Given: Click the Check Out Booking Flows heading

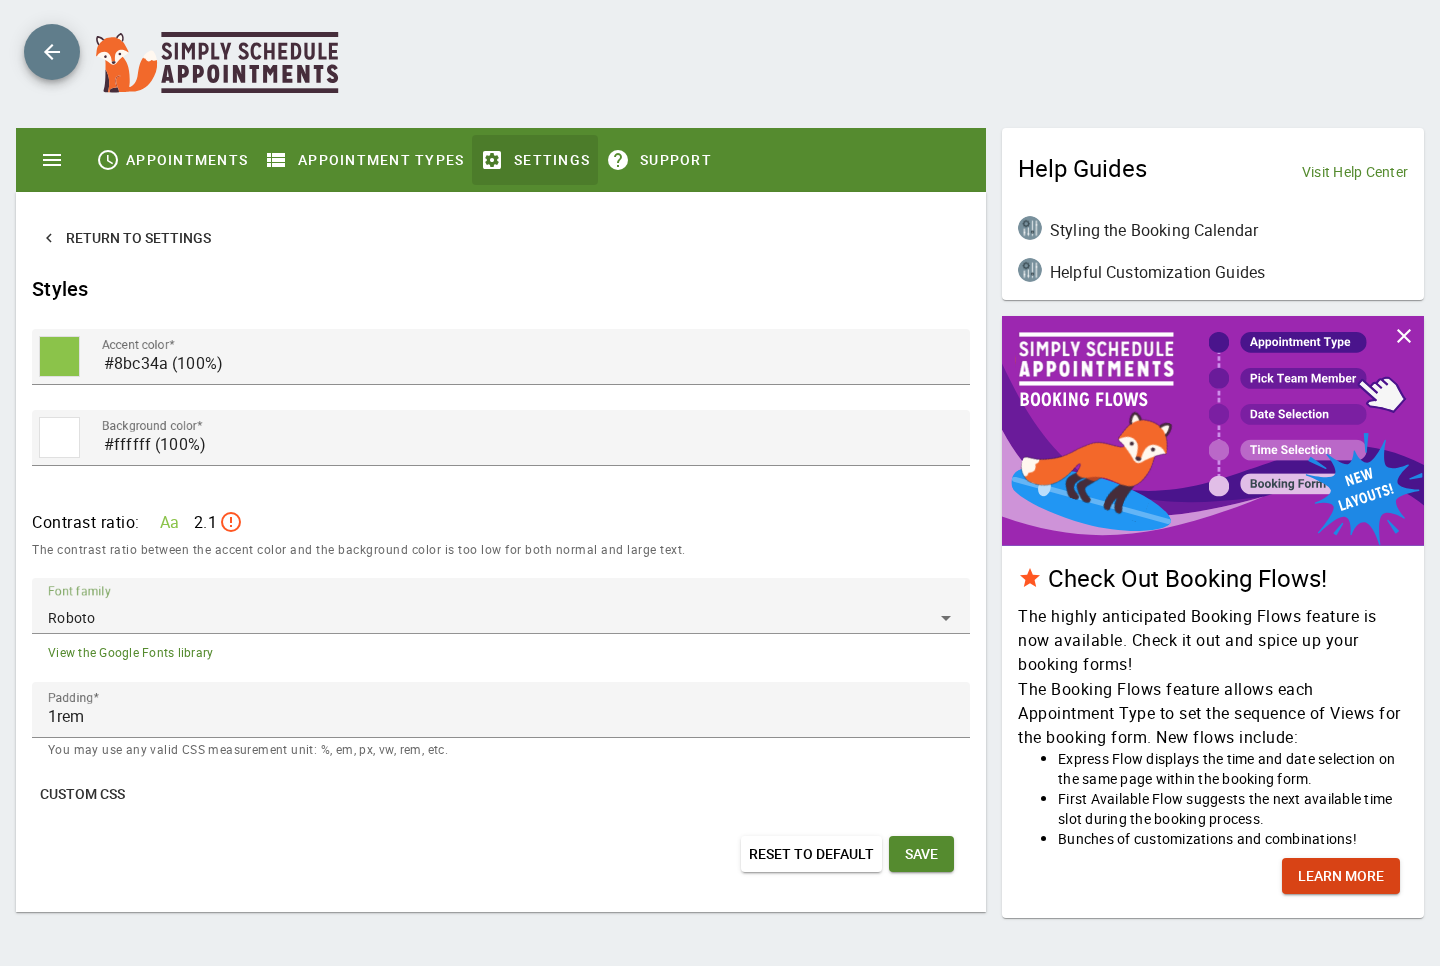Looking at the screenshot, I should point(1187,579).
